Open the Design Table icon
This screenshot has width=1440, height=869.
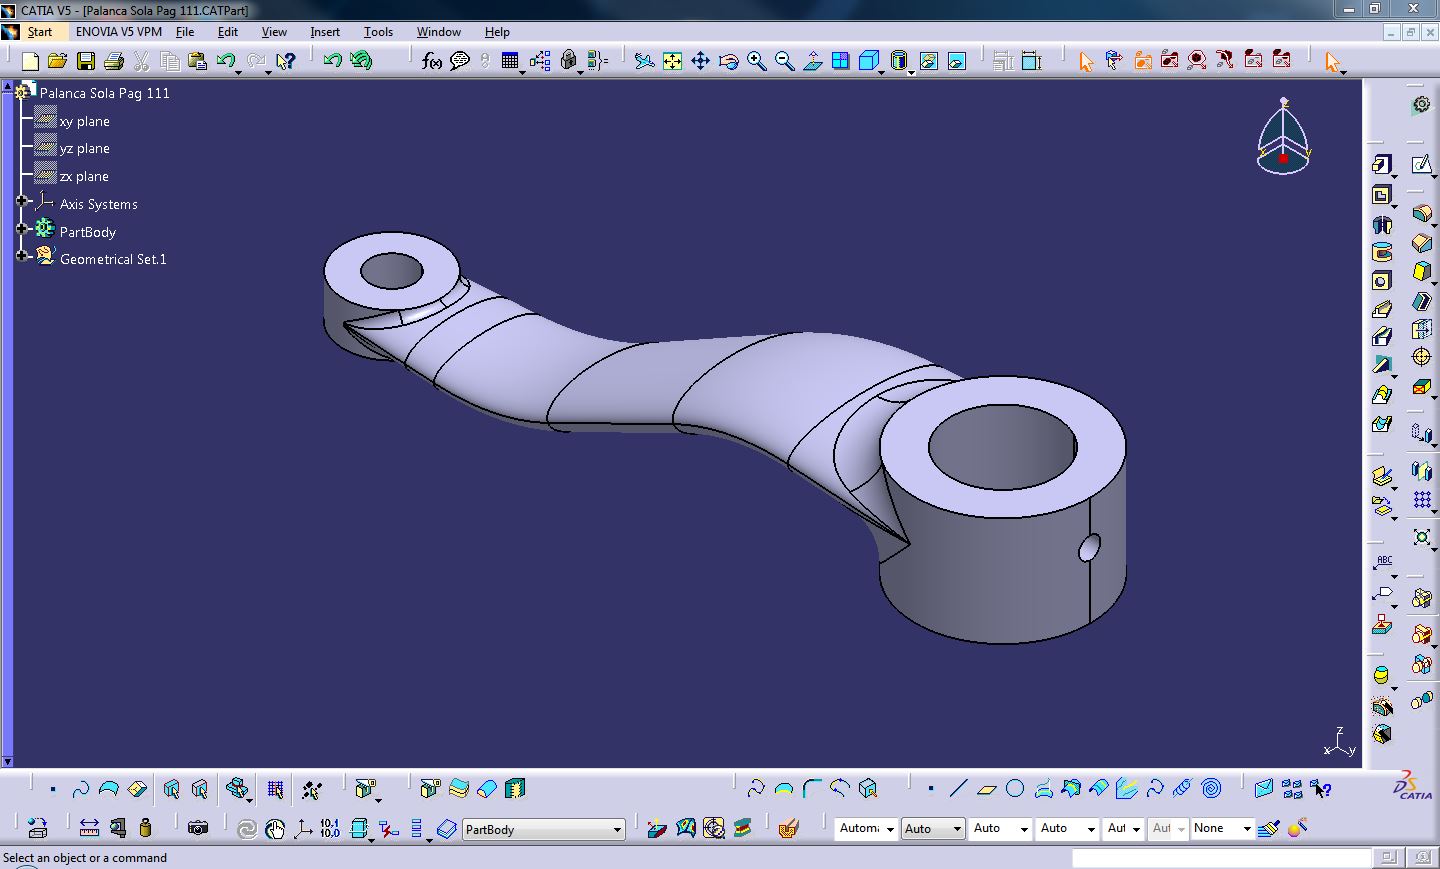510,61
